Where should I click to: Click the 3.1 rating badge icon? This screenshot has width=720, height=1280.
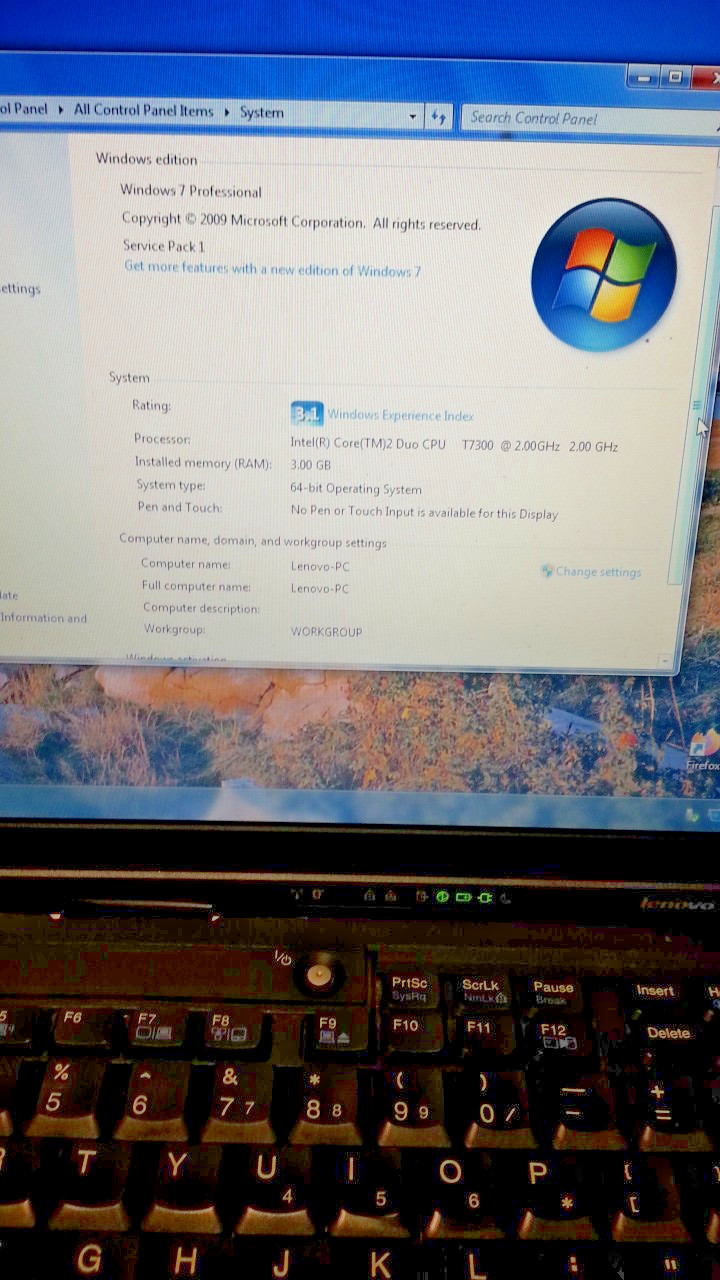click(x=307, y=414)
